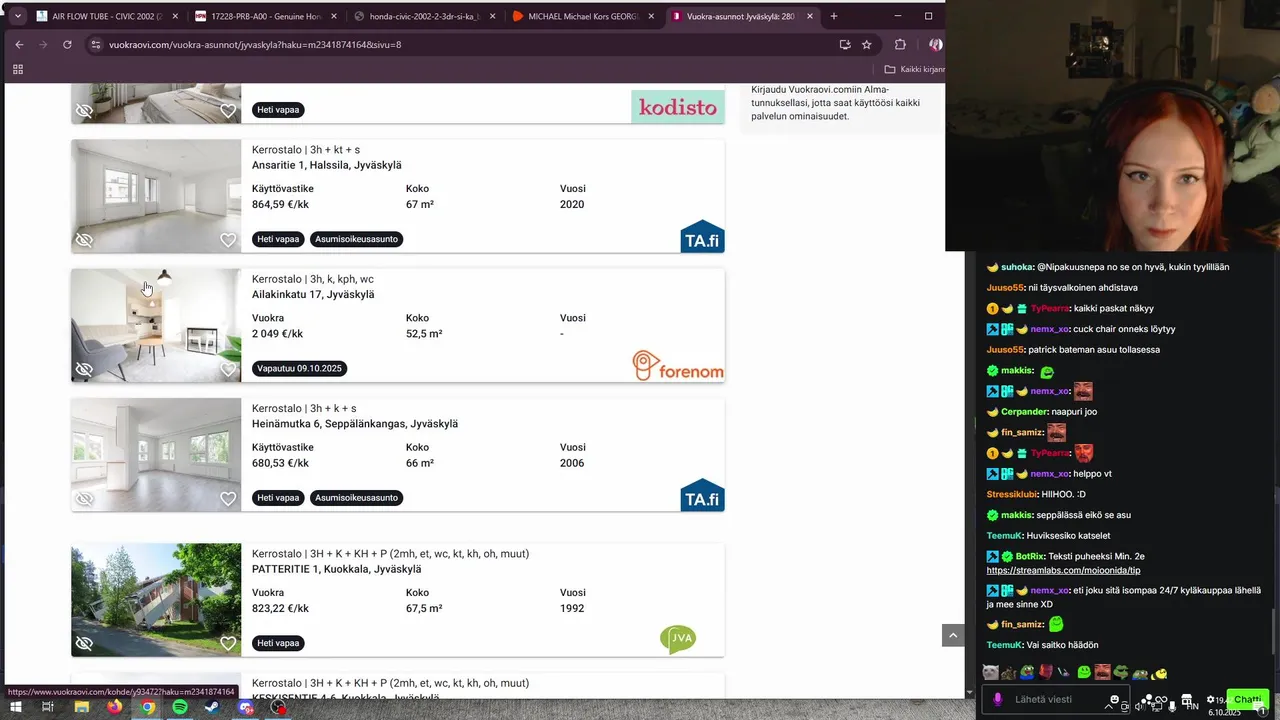This screenshot has height=720, width=1280.
Task: Open the Heinämutka 6, Seppälänkangas listing title
Action: pyautogui.click(x=355, y=424)
